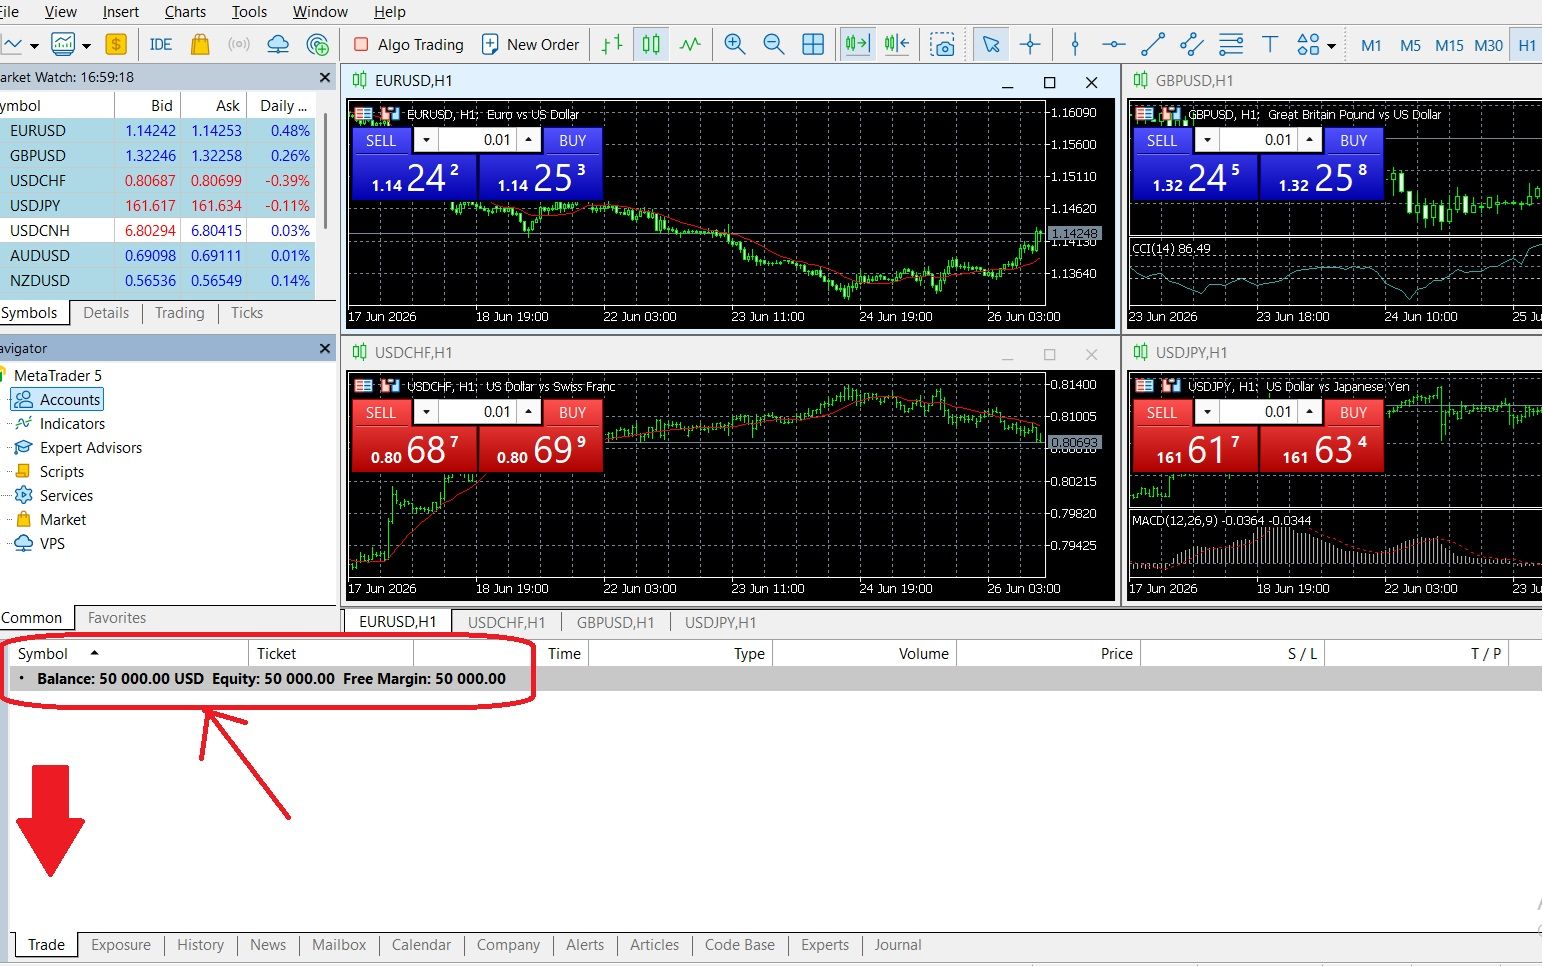
Task: Zoom in on the chart
Action: [735, 44]
